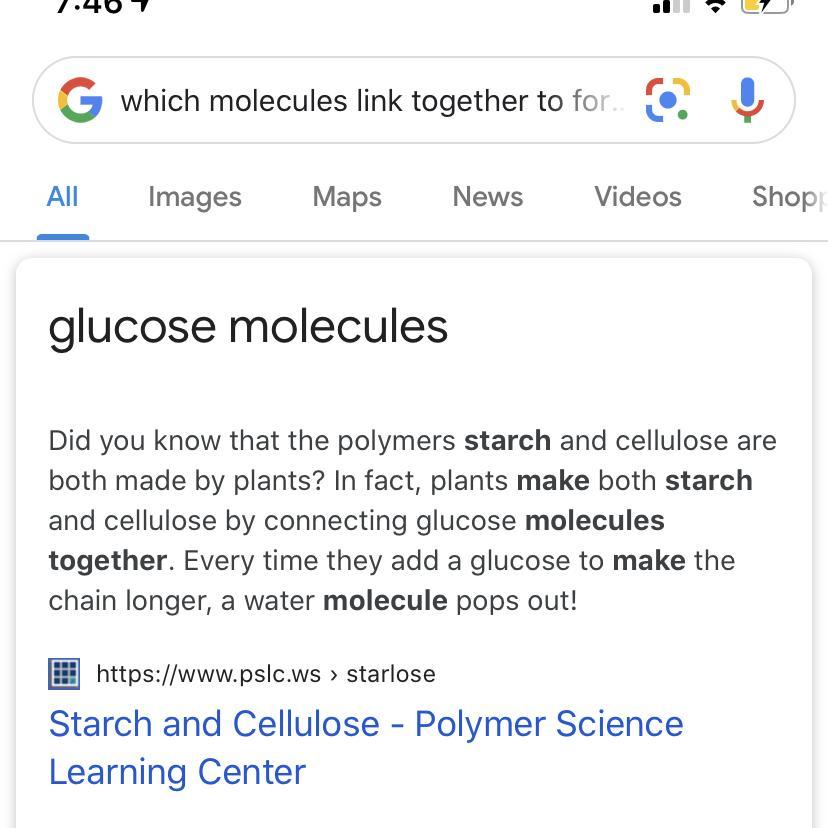Open the partially visible Shopping tab
Image resolution: width=828 pixels, height=828 pixels.
pyautogui.click(x=788, y=196)
